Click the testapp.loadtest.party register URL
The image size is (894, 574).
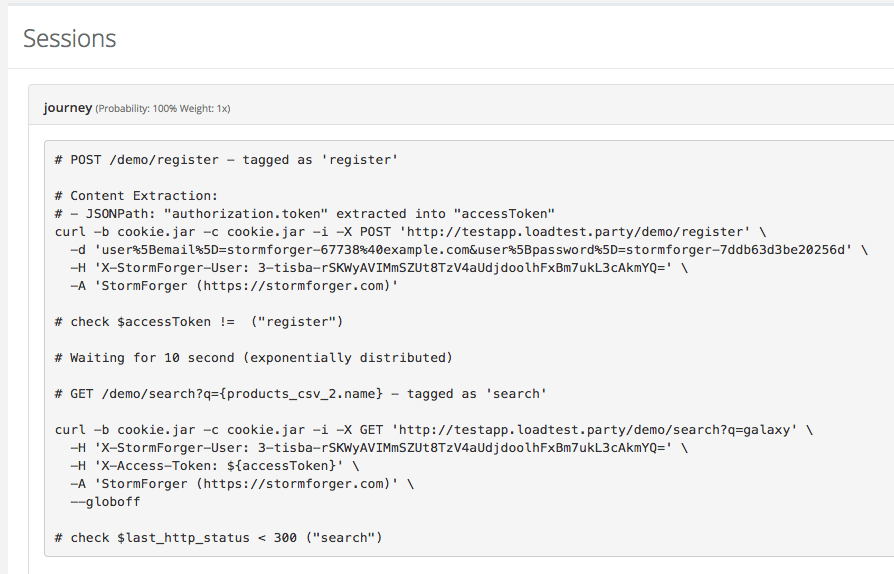pos(575,232)
